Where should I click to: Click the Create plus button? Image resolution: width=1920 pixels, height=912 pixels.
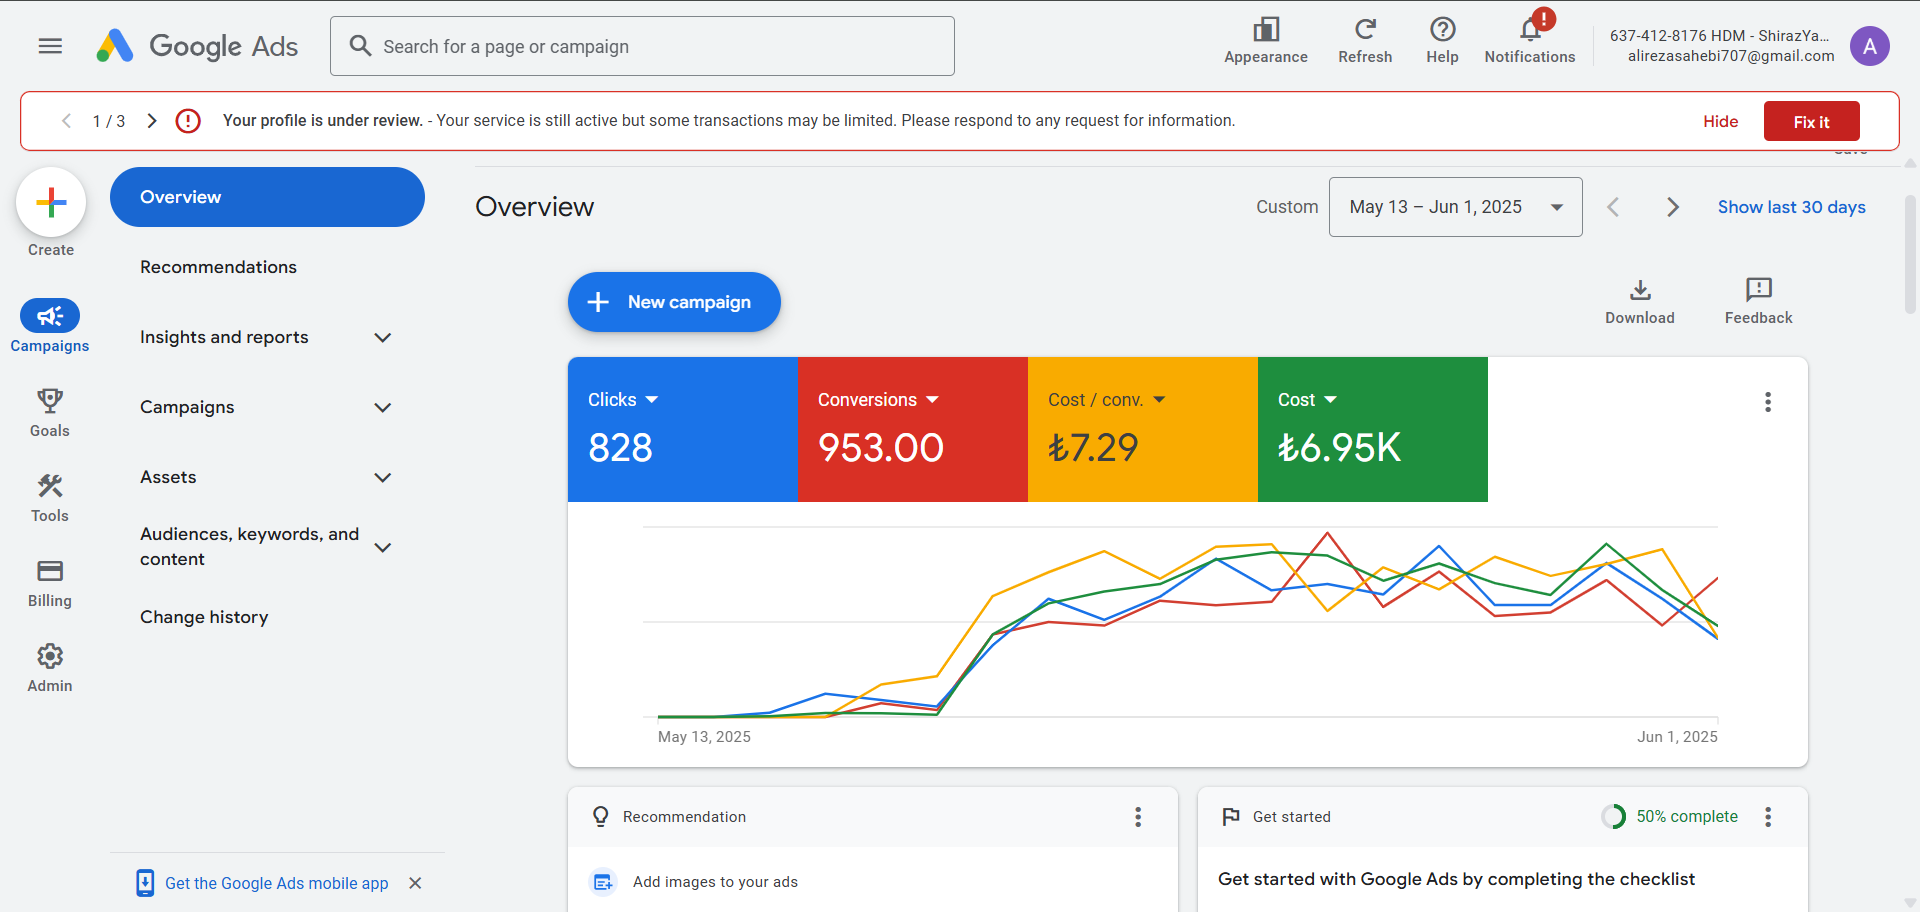[51, 203]
